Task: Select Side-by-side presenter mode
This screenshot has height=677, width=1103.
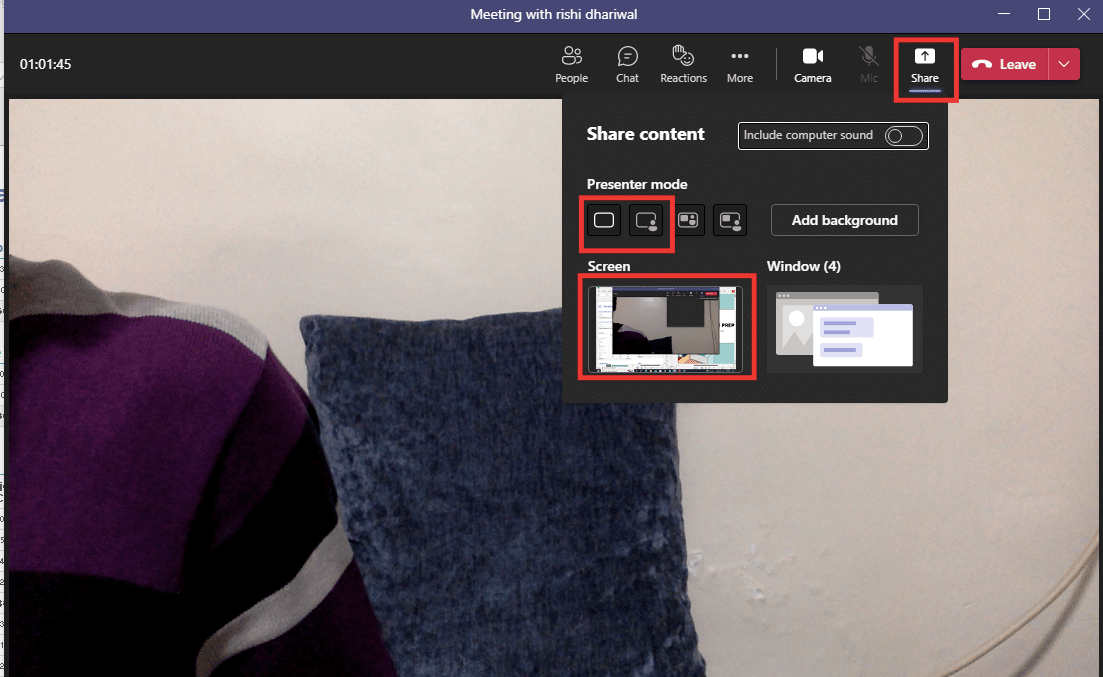Action: click(x=688, y=220)
